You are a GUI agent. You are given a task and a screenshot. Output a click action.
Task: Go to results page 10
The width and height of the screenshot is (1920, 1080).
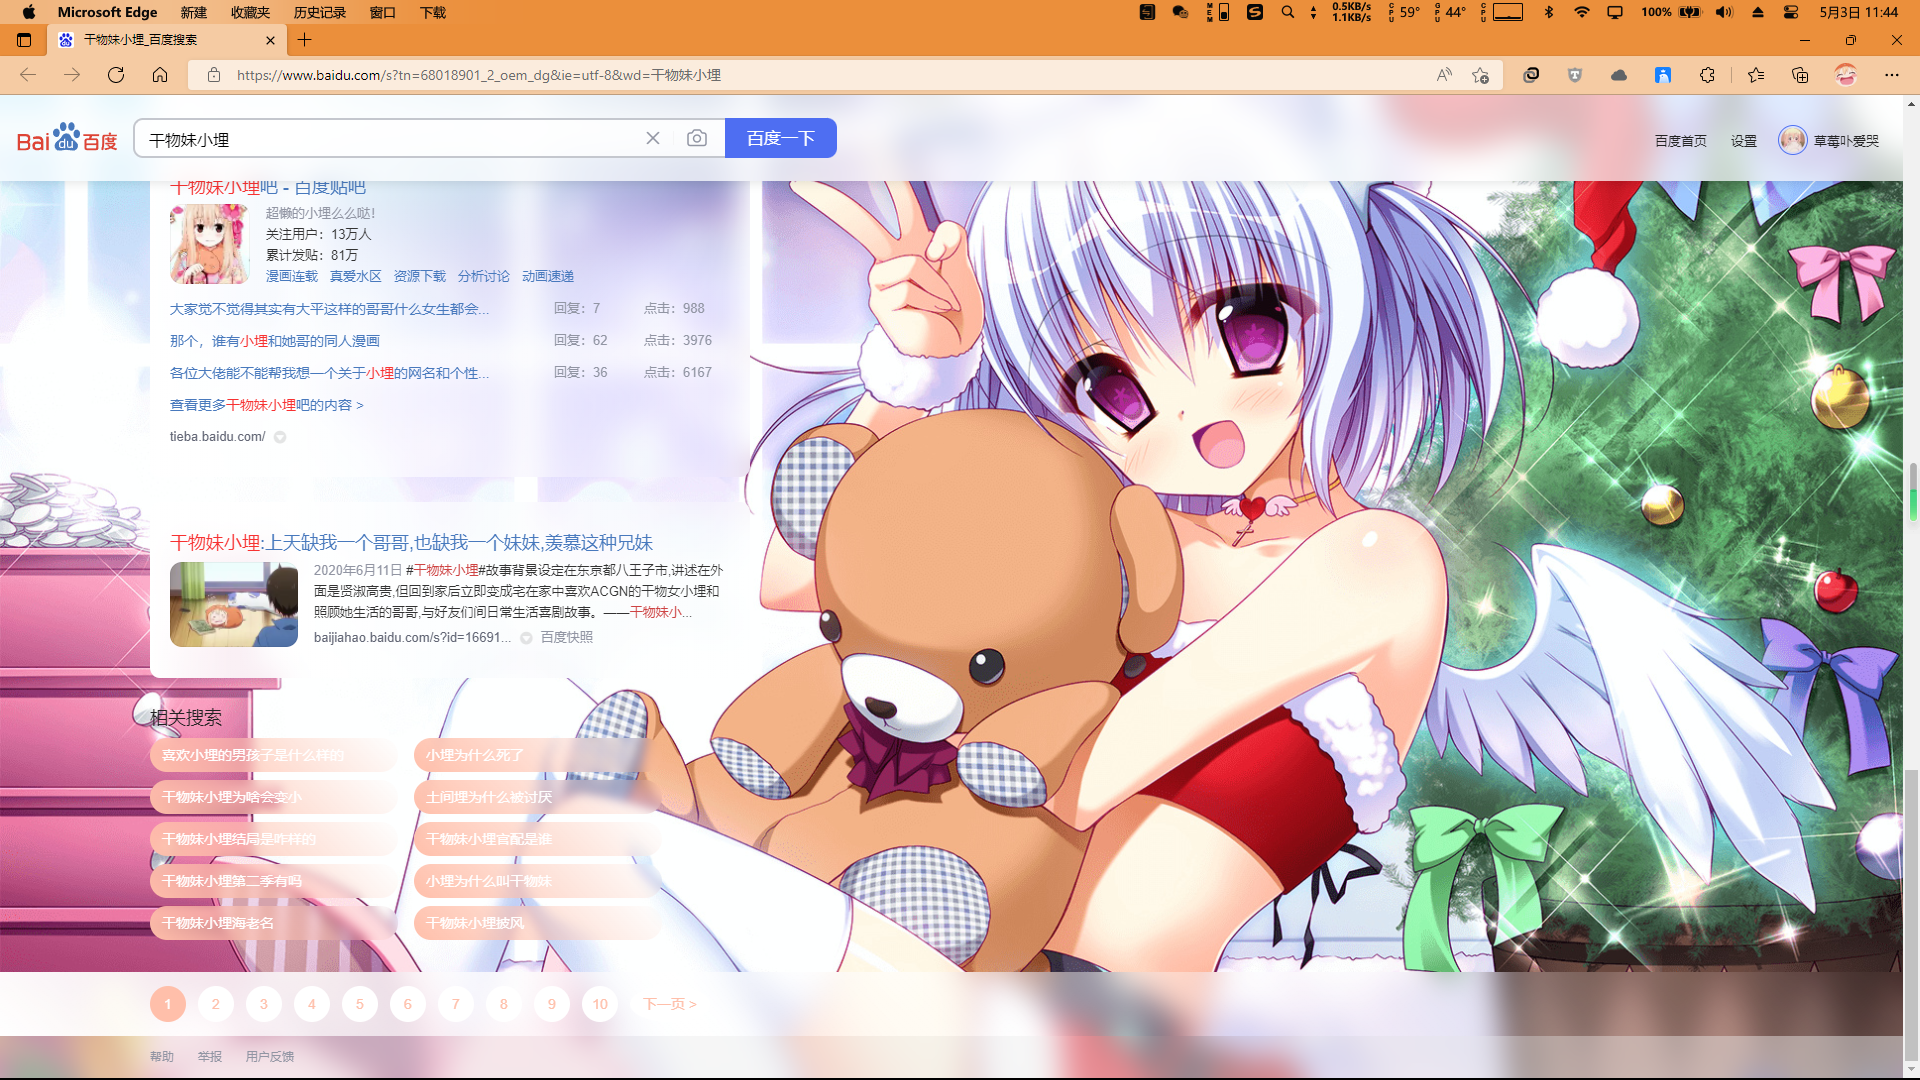tap(600, 1004)
